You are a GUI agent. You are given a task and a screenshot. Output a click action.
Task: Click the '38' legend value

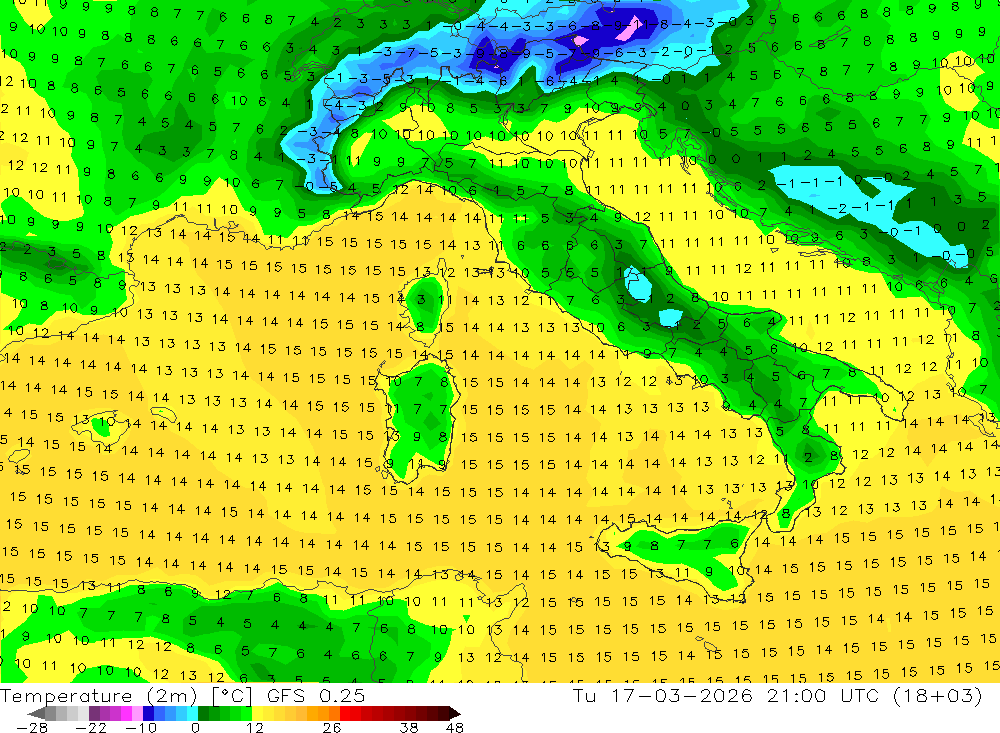(x=409, y=728)
